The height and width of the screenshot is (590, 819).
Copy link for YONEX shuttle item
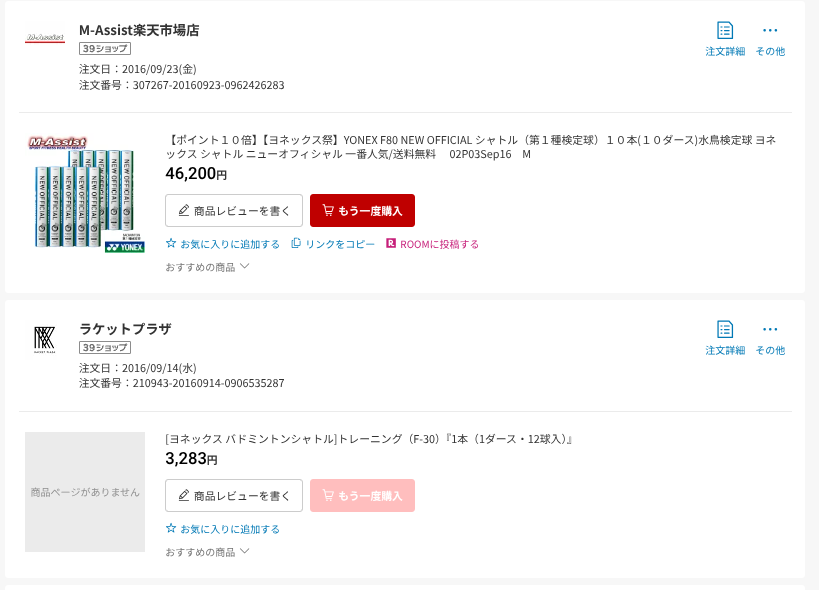pyautogui.click(x=333, y=244)
